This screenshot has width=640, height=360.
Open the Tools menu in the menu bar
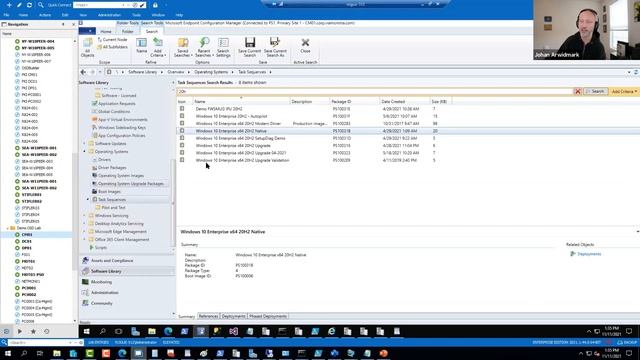click(x=136, y=15)
